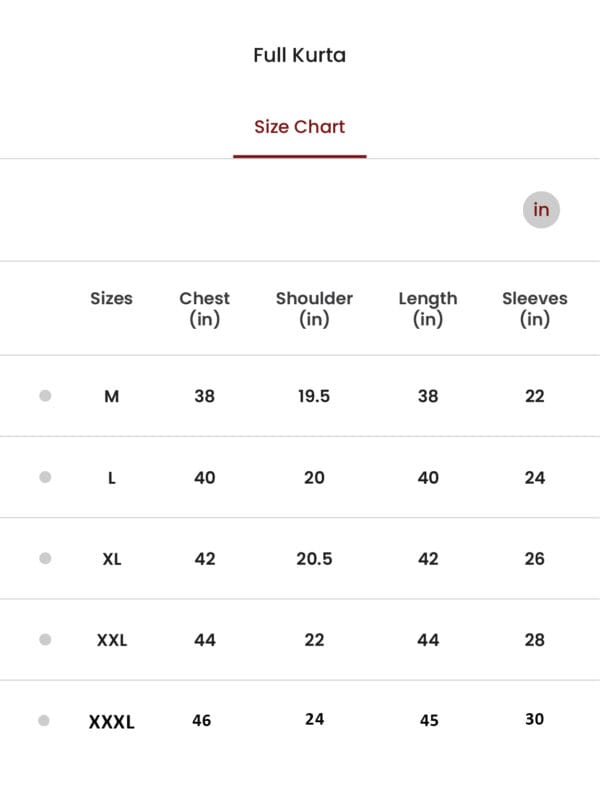The width and height of the screenshot is (600, 800).
Task: Click the Sizes column header
Action: click(111, 298)
